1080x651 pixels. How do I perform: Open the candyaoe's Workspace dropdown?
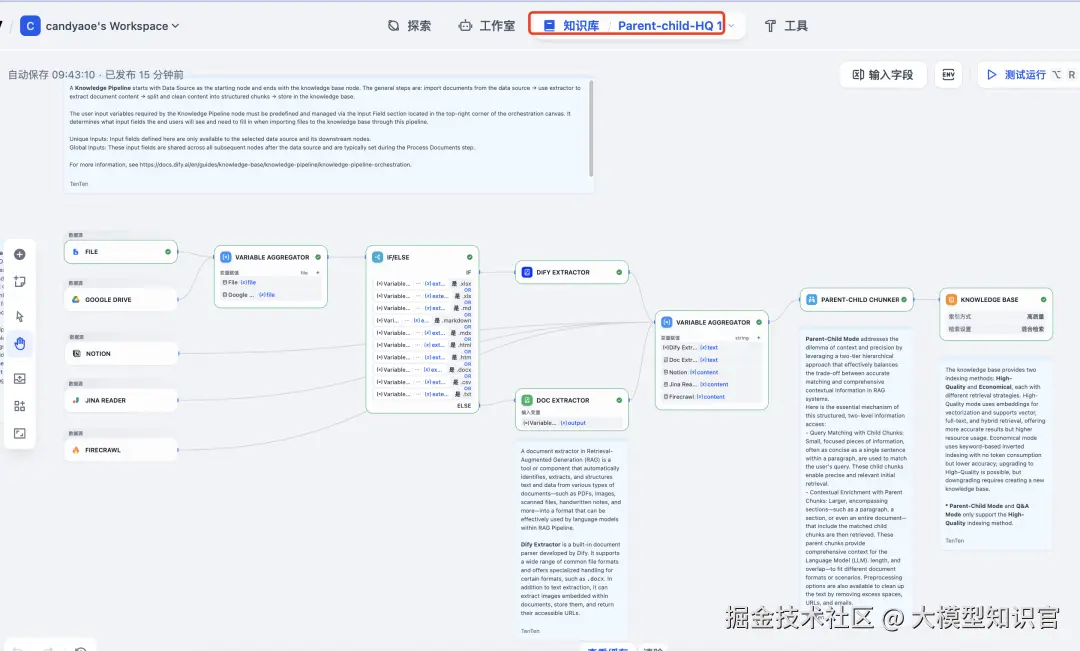tap(112, 25)
